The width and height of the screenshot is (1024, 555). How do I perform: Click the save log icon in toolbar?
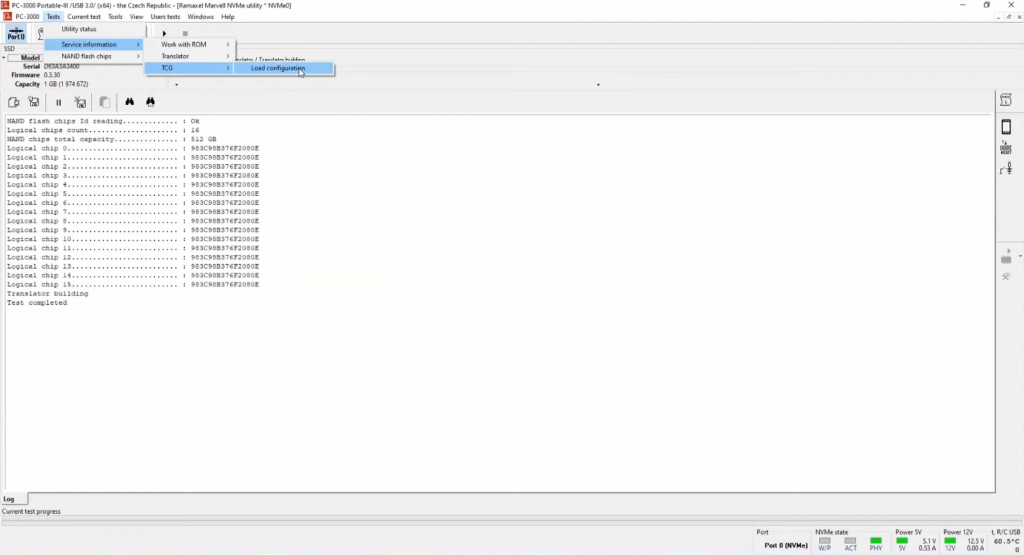point(34,102)
